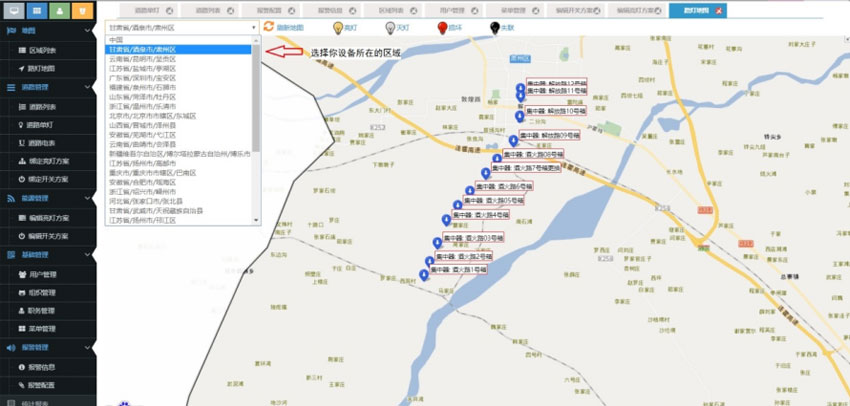This screenshot has width=850, height=406.
Task: Switch to the 用户管理 tab
Action: [447, 10]
